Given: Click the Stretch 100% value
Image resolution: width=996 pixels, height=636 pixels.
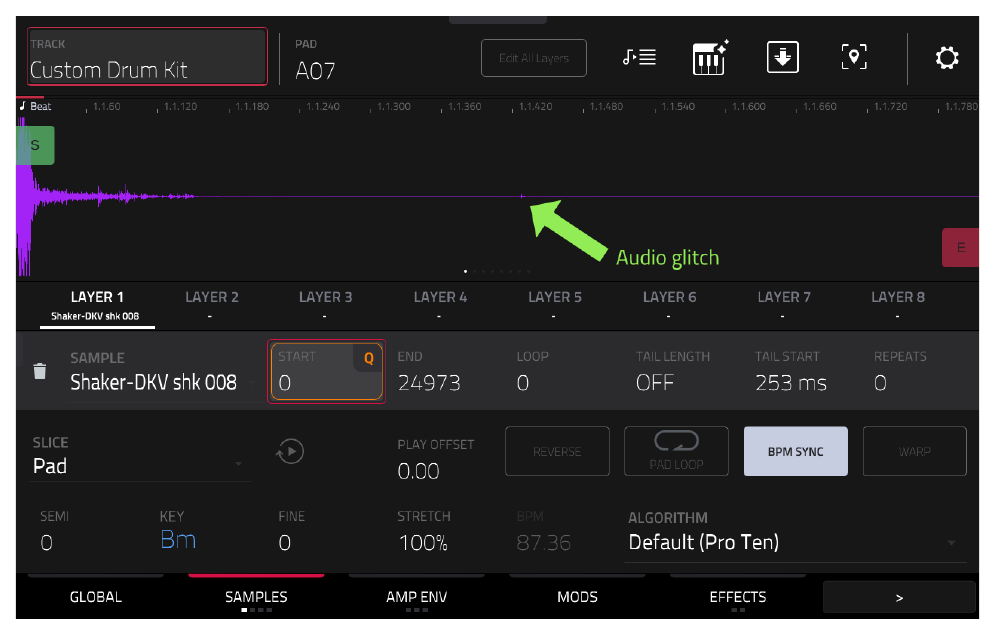Looking at the screenshot, I should click(x=423, y=543).
